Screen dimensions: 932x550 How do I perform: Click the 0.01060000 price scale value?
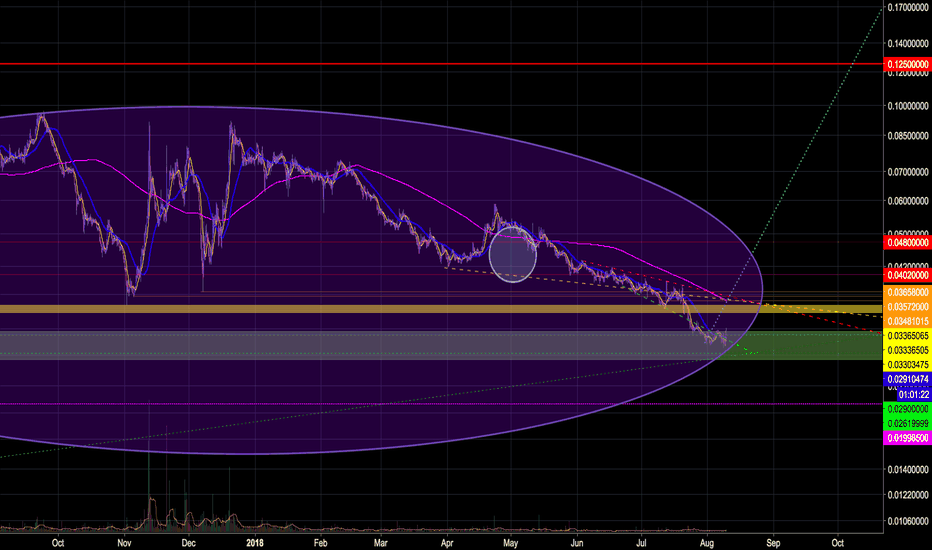[908, 521]
